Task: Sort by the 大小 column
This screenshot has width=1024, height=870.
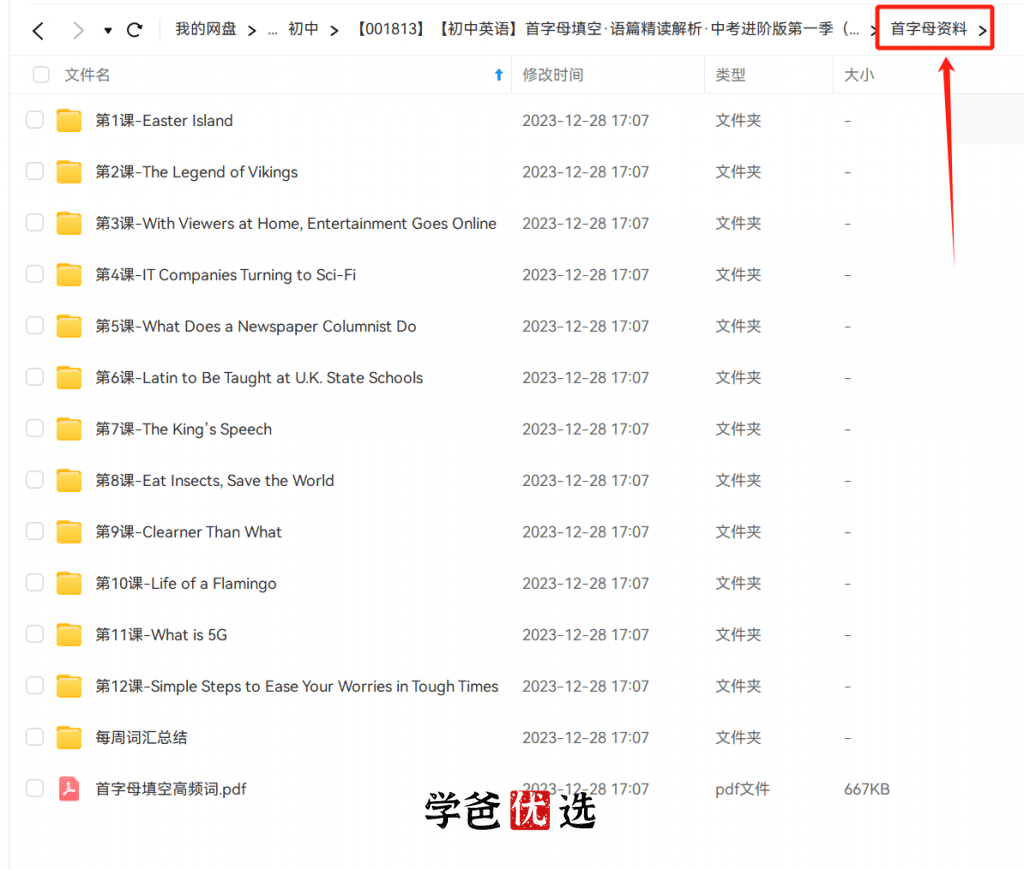Action: click(859, 75)
